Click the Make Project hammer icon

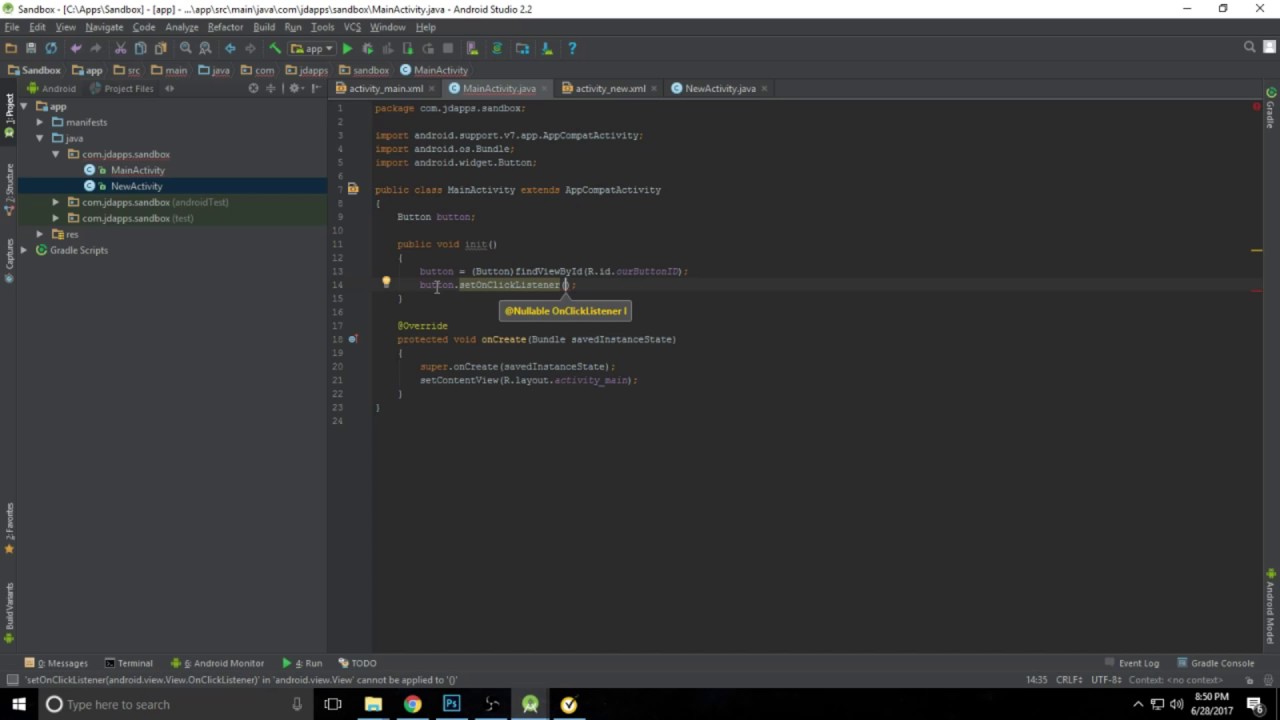[x=275, y=48]
